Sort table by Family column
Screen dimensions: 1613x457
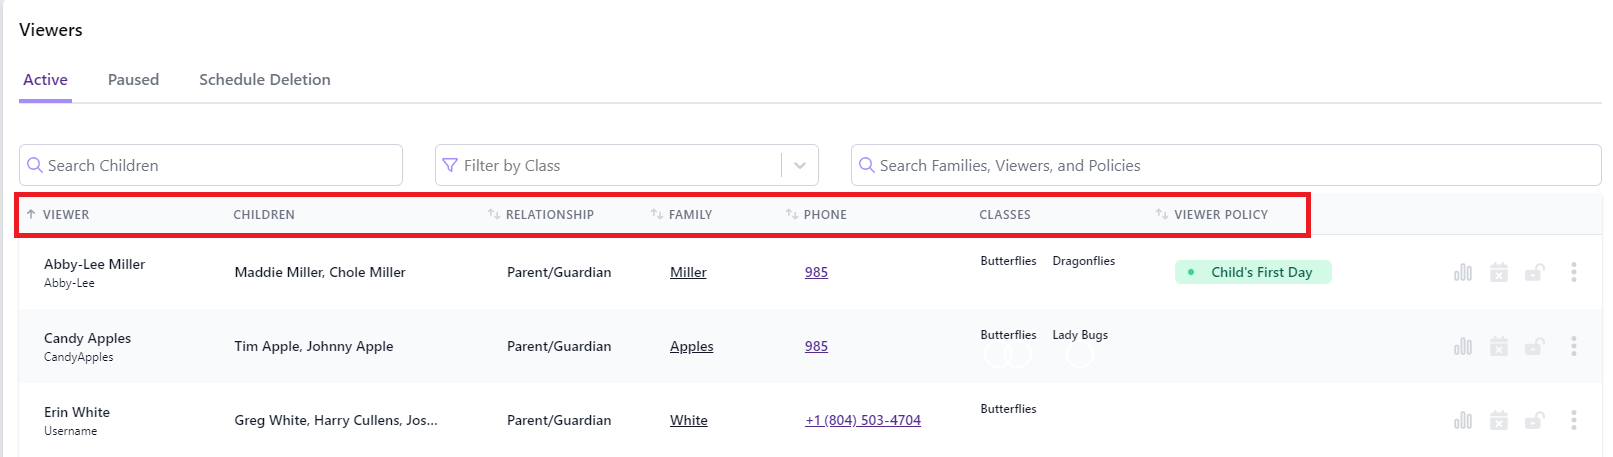click(x=681, y=214)
